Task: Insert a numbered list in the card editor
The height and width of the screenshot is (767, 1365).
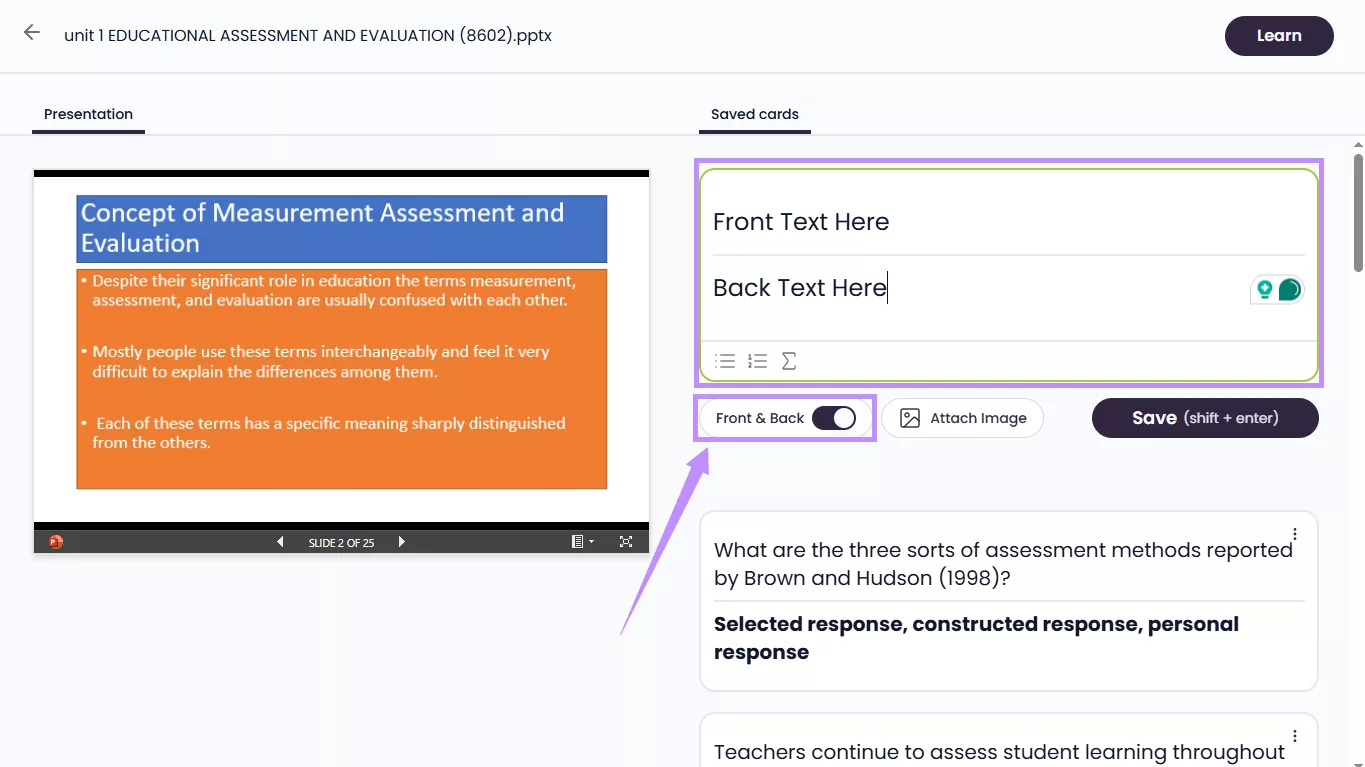Action: [x=757, y=361]
